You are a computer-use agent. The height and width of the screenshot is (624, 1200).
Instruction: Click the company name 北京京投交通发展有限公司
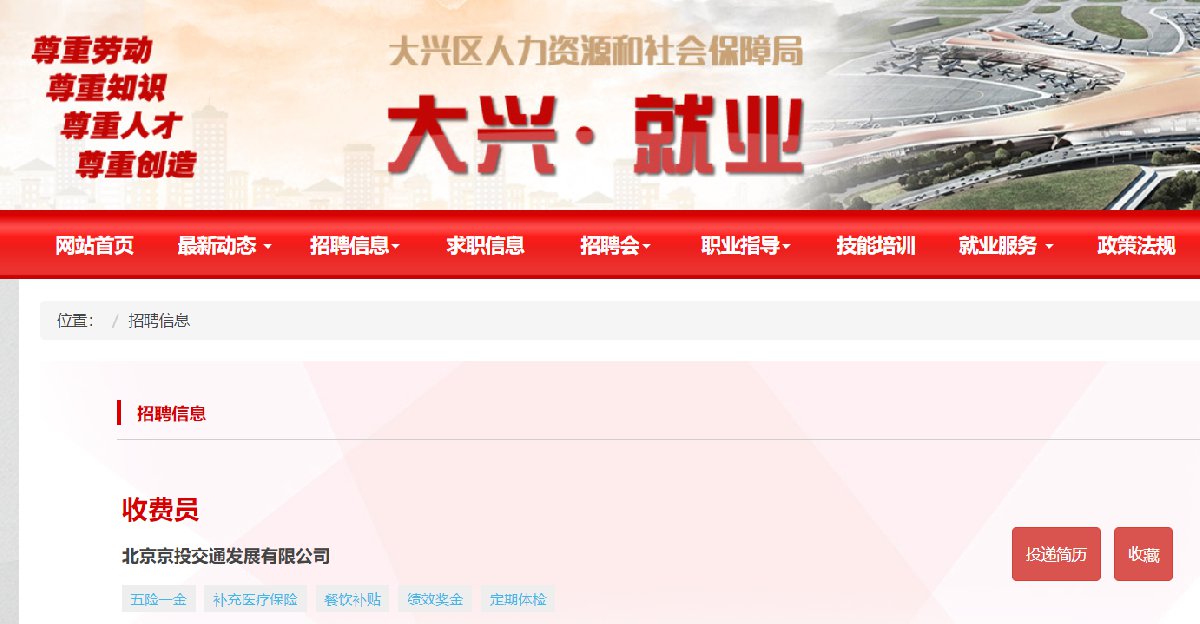[226, 556]
